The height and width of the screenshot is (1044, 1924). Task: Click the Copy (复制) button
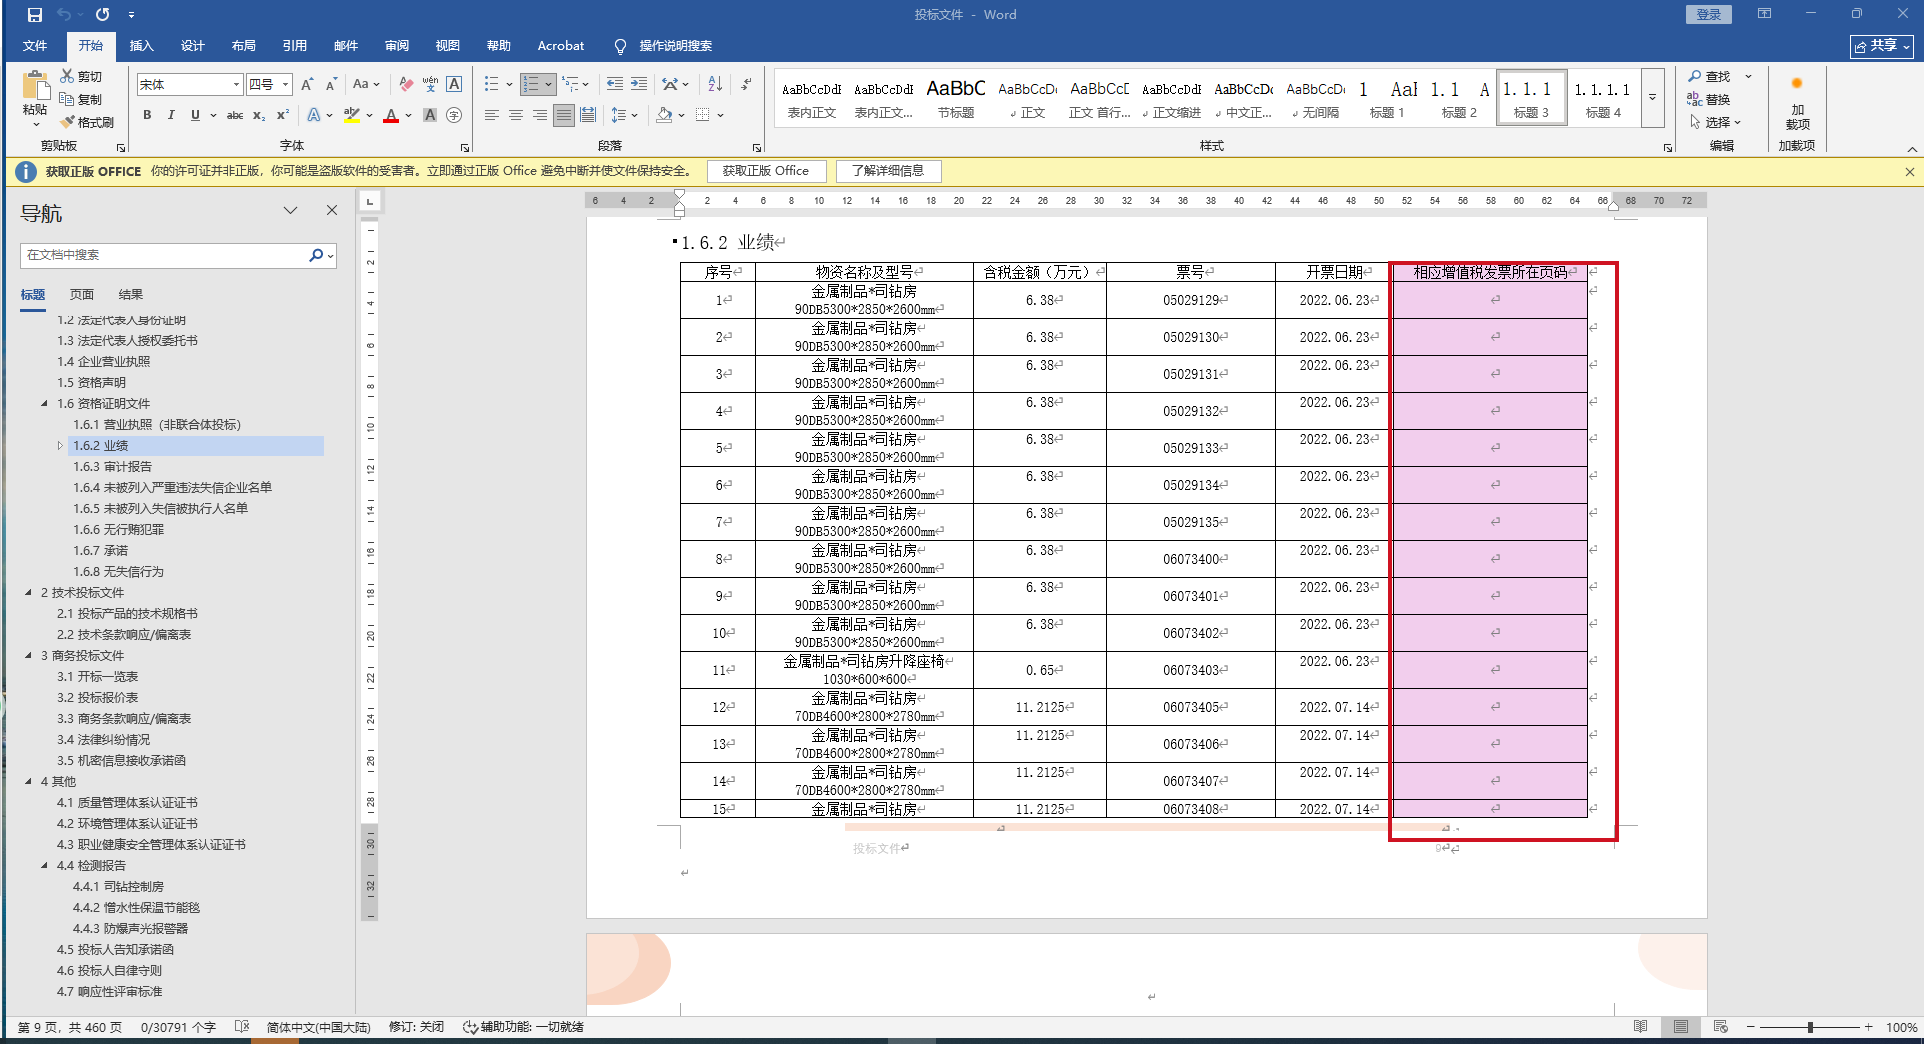click(81, 99)
